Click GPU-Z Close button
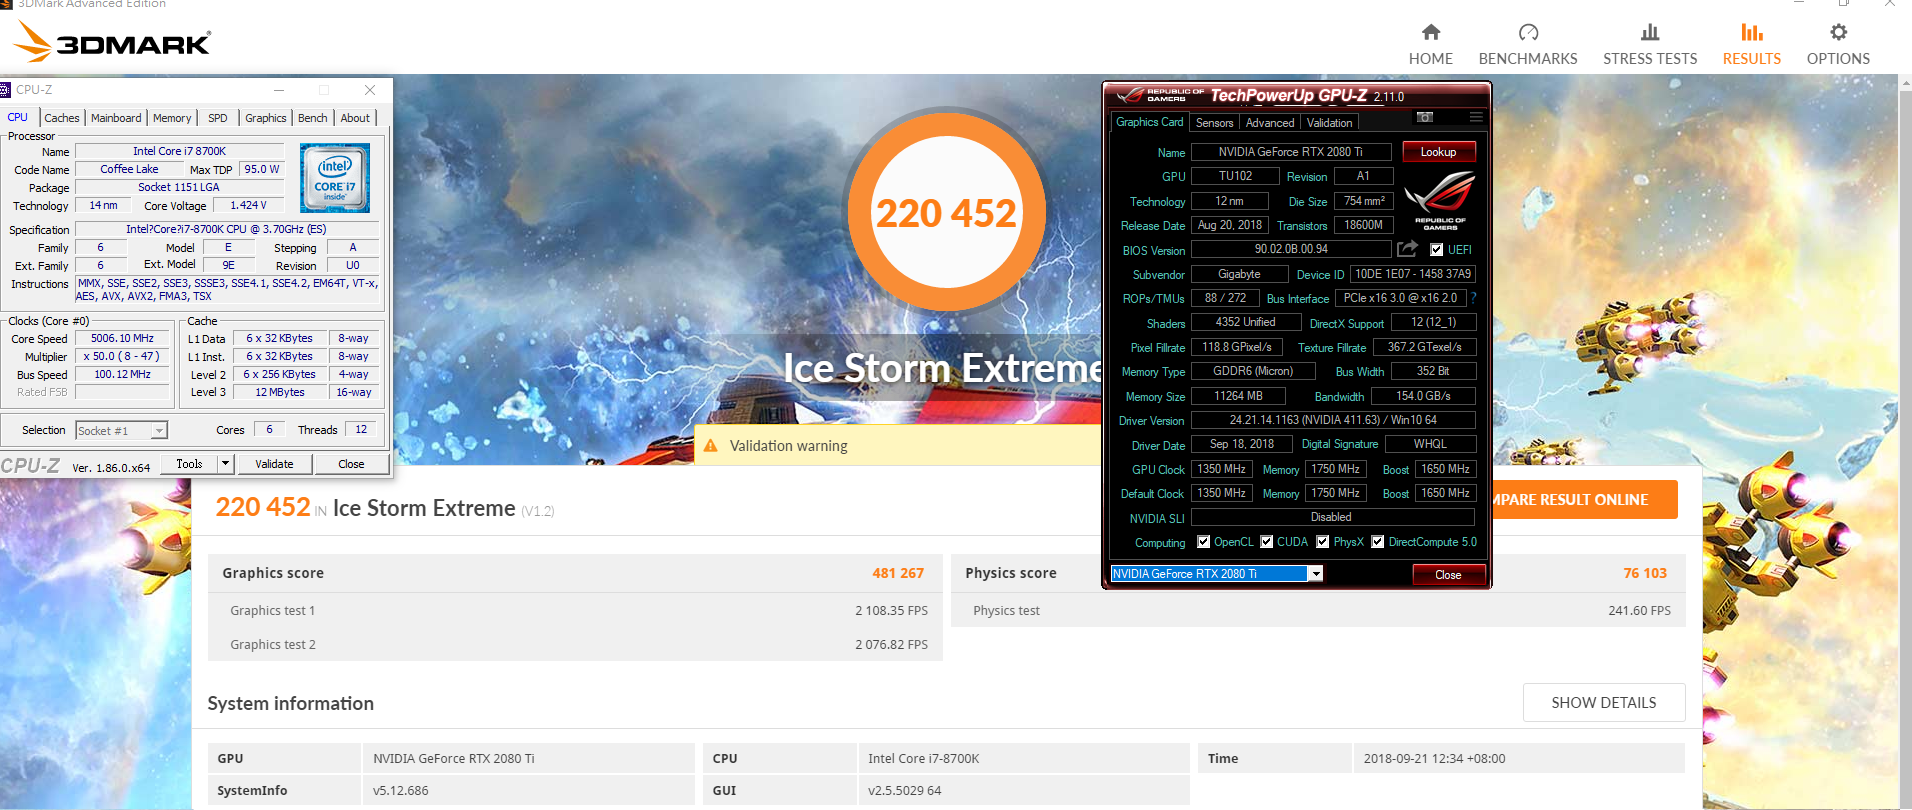This screenshot has height=810, width=1912. point(1448,575)
